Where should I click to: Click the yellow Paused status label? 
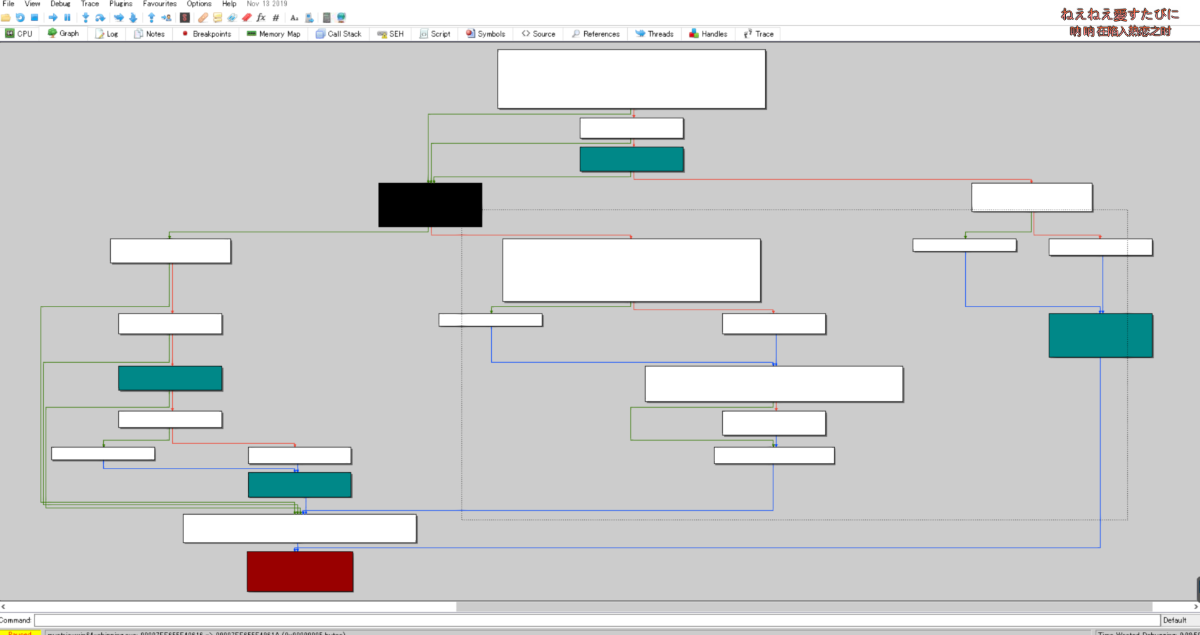(20, 632)
